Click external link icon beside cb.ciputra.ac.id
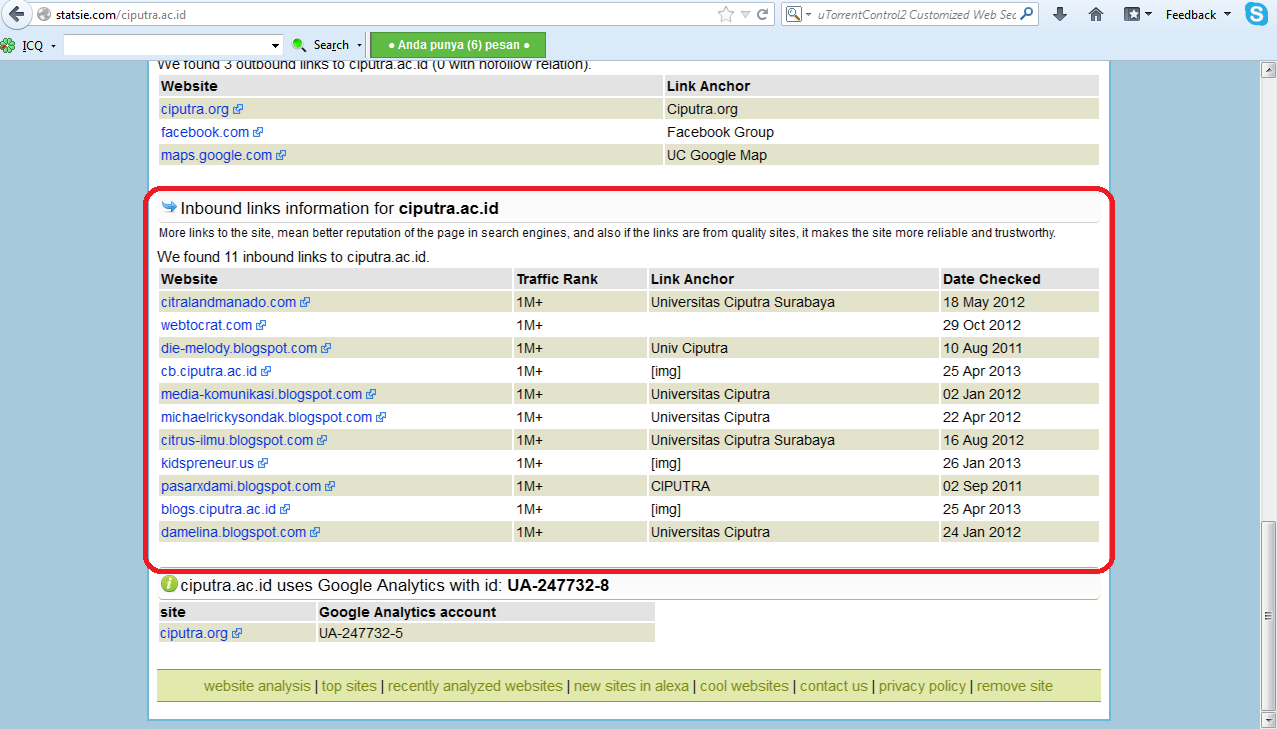 coord(266,371)
